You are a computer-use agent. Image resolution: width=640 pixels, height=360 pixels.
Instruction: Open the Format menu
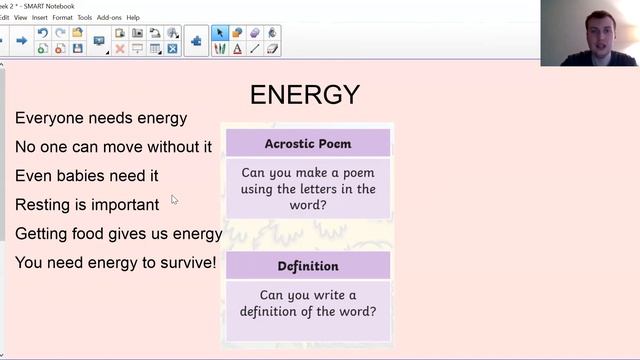[62, 18]
